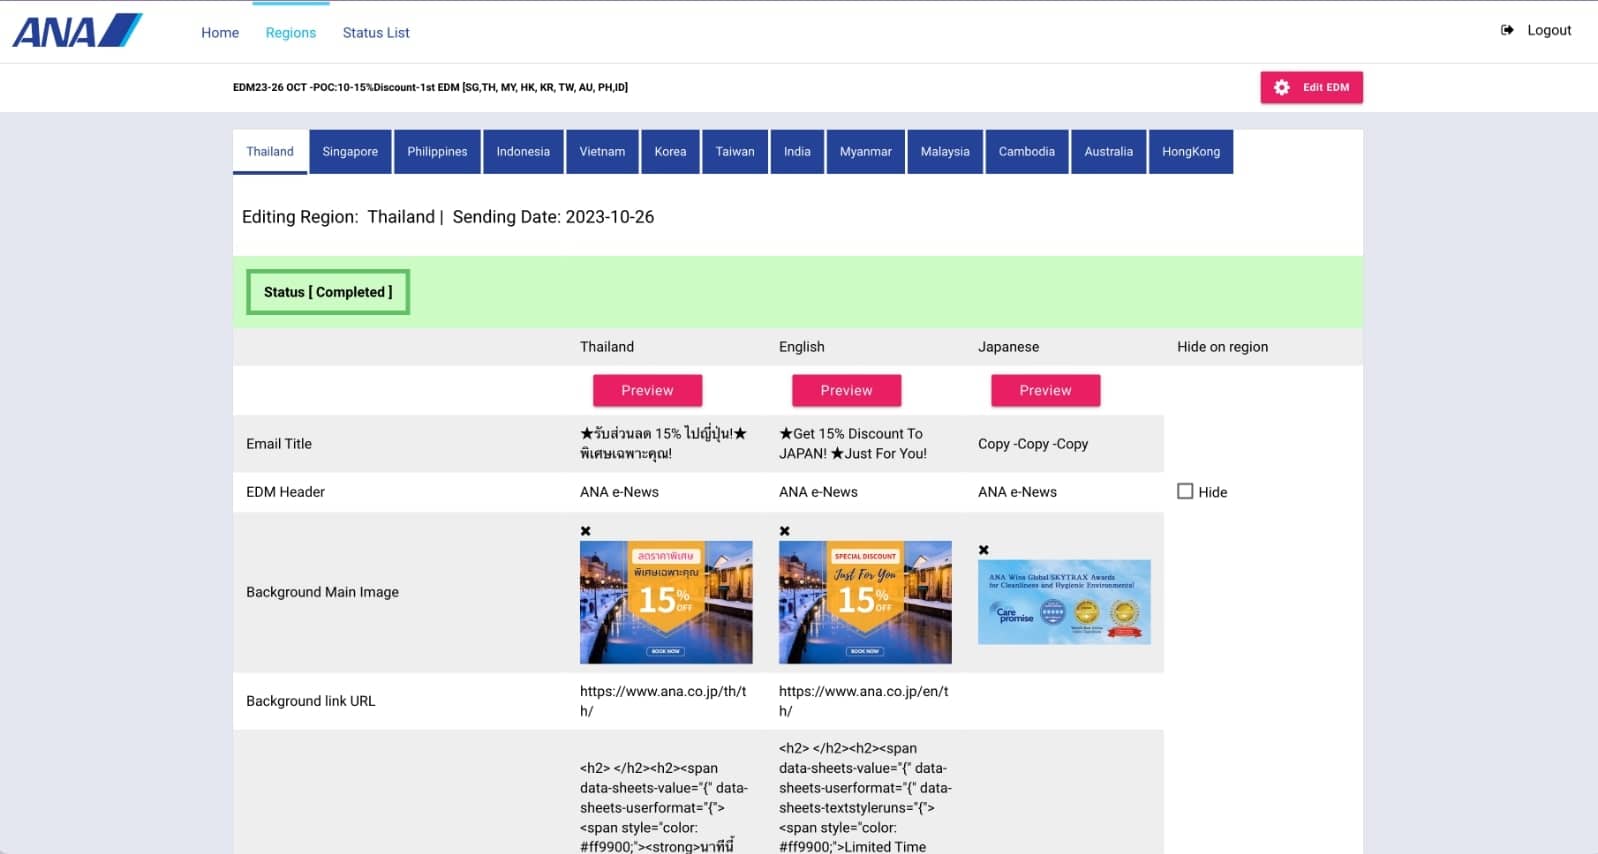The height and width of the screenshot is (854, 1598).
Task: Click the 'English' column header
Action: coord(802,347)
